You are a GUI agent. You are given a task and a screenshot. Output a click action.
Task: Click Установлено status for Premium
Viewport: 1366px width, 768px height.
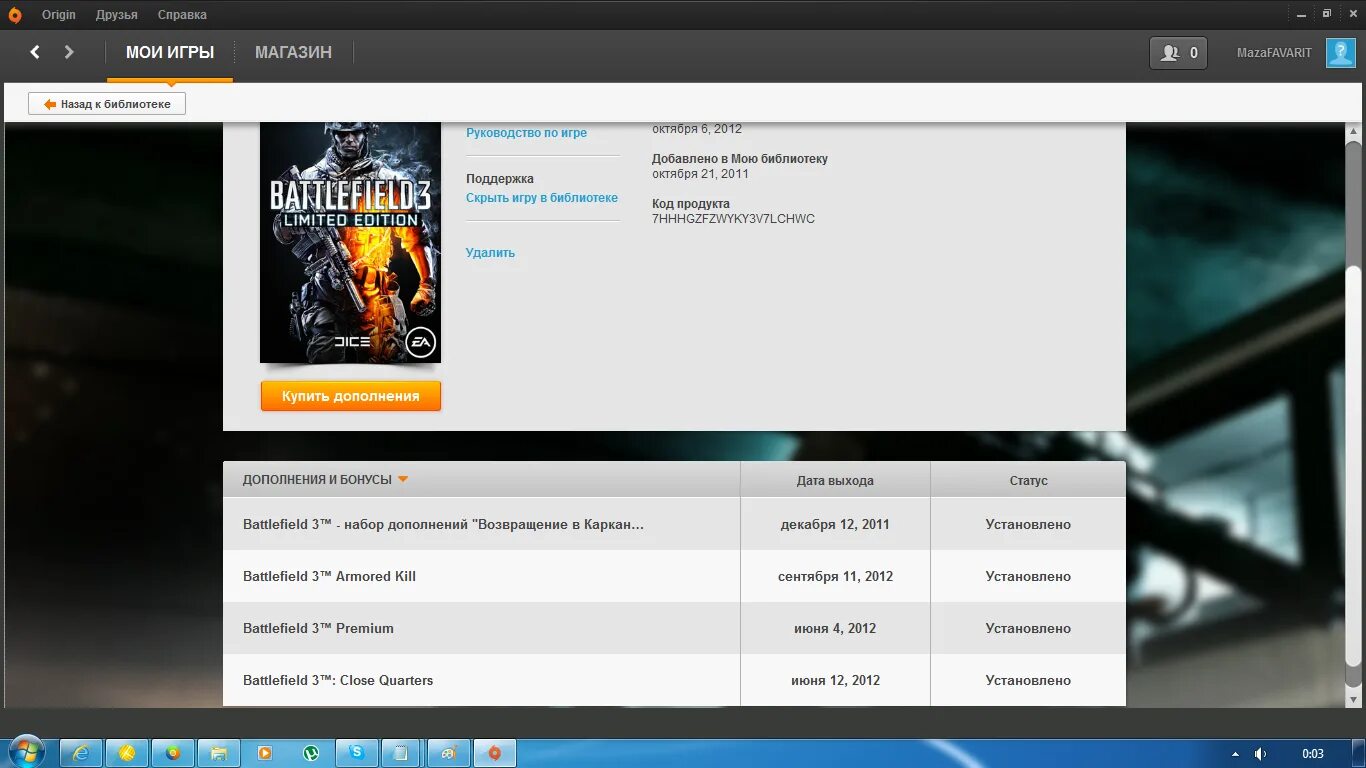coord(1028,628)
